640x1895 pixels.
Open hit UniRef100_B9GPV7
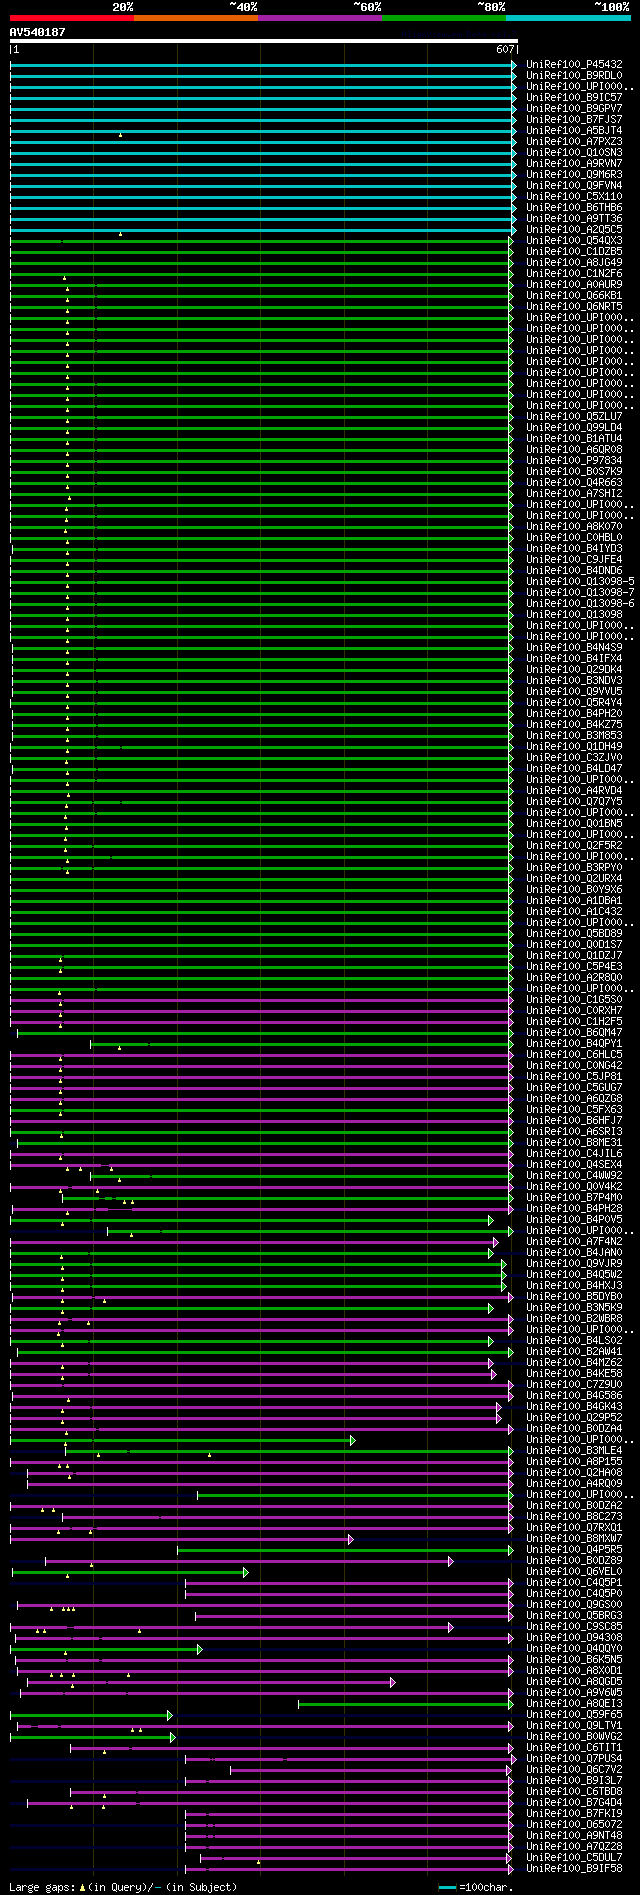[x=574, y=108]
